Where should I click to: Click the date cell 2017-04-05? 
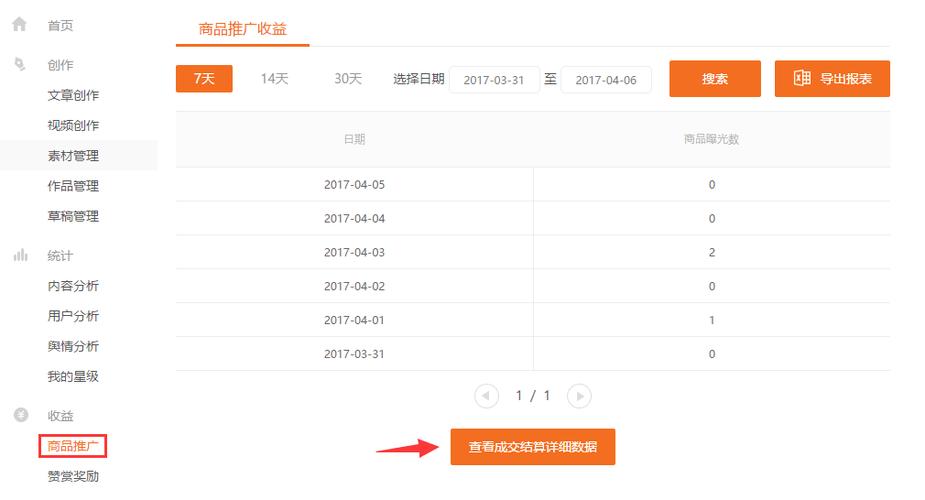click(355, 185)
